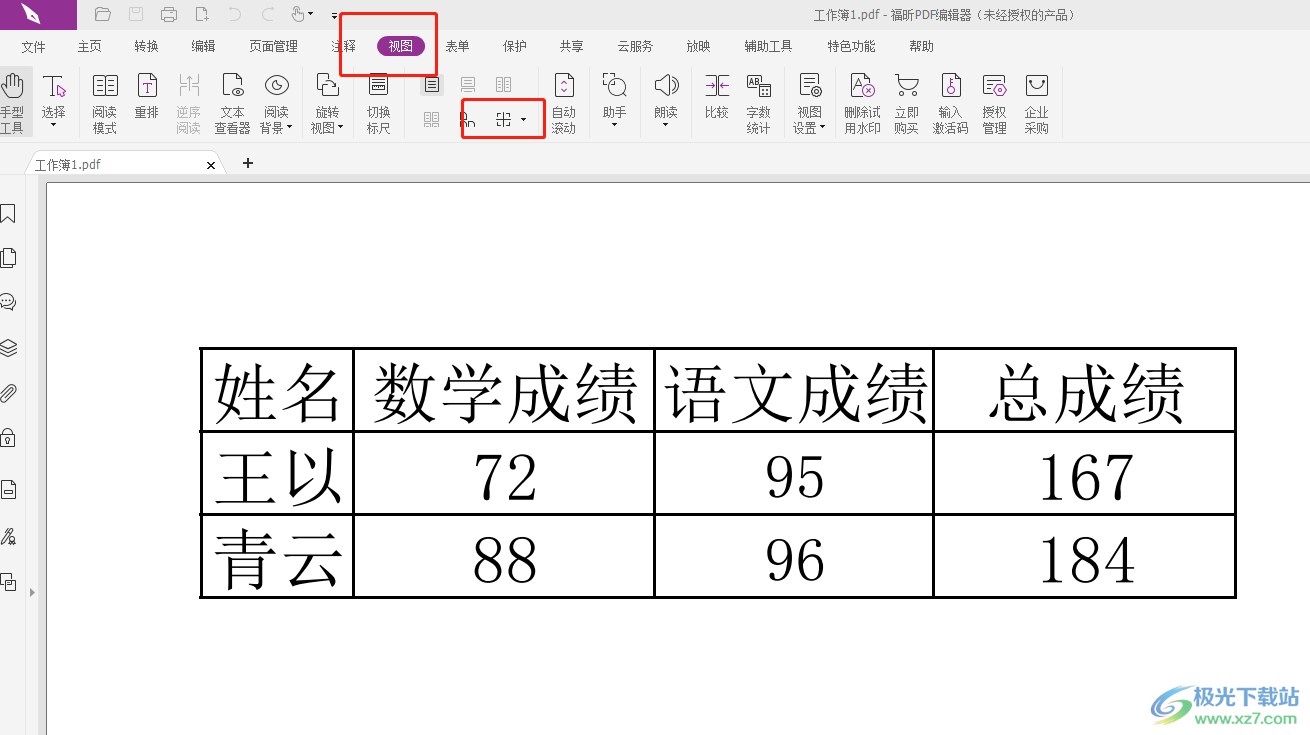Open the Comments side panel
The width and height of the screenshot is (1310, 735).
pos(8,302)
